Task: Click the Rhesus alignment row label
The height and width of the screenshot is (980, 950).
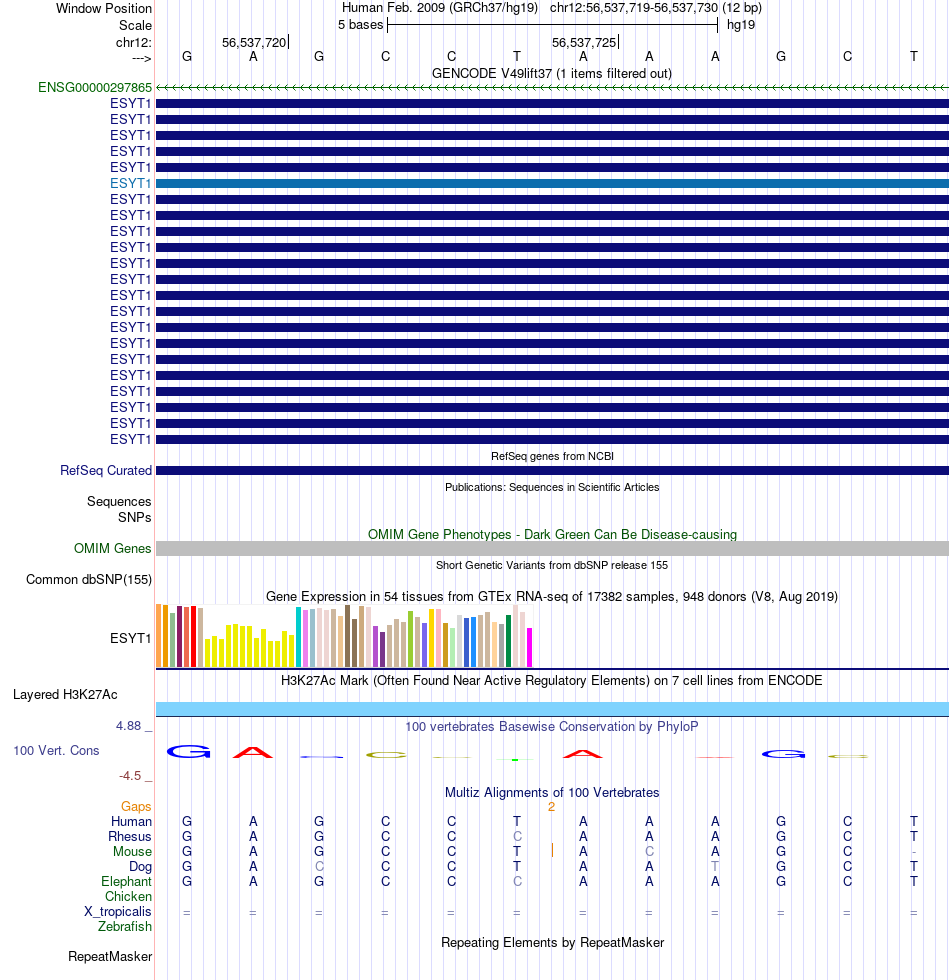Action: coord(130,836)
